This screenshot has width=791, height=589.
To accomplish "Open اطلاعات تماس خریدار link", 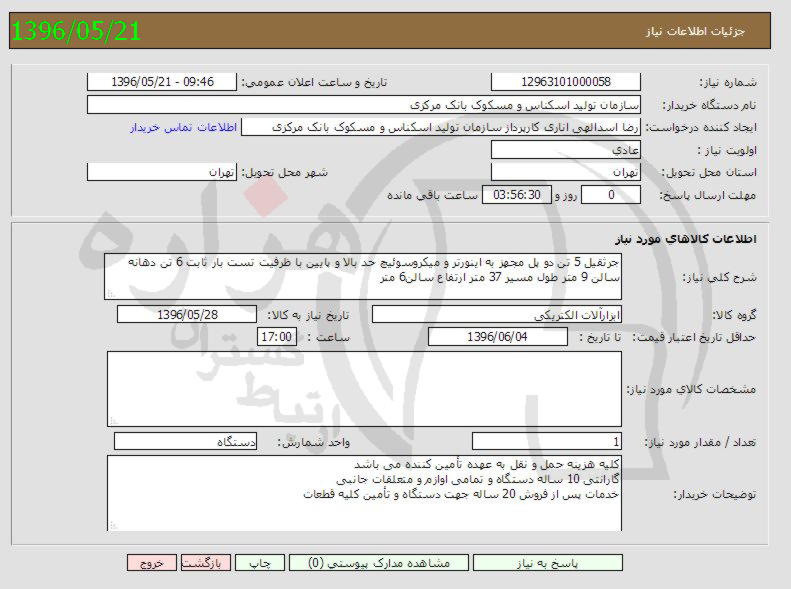I will tap(183, 128).
